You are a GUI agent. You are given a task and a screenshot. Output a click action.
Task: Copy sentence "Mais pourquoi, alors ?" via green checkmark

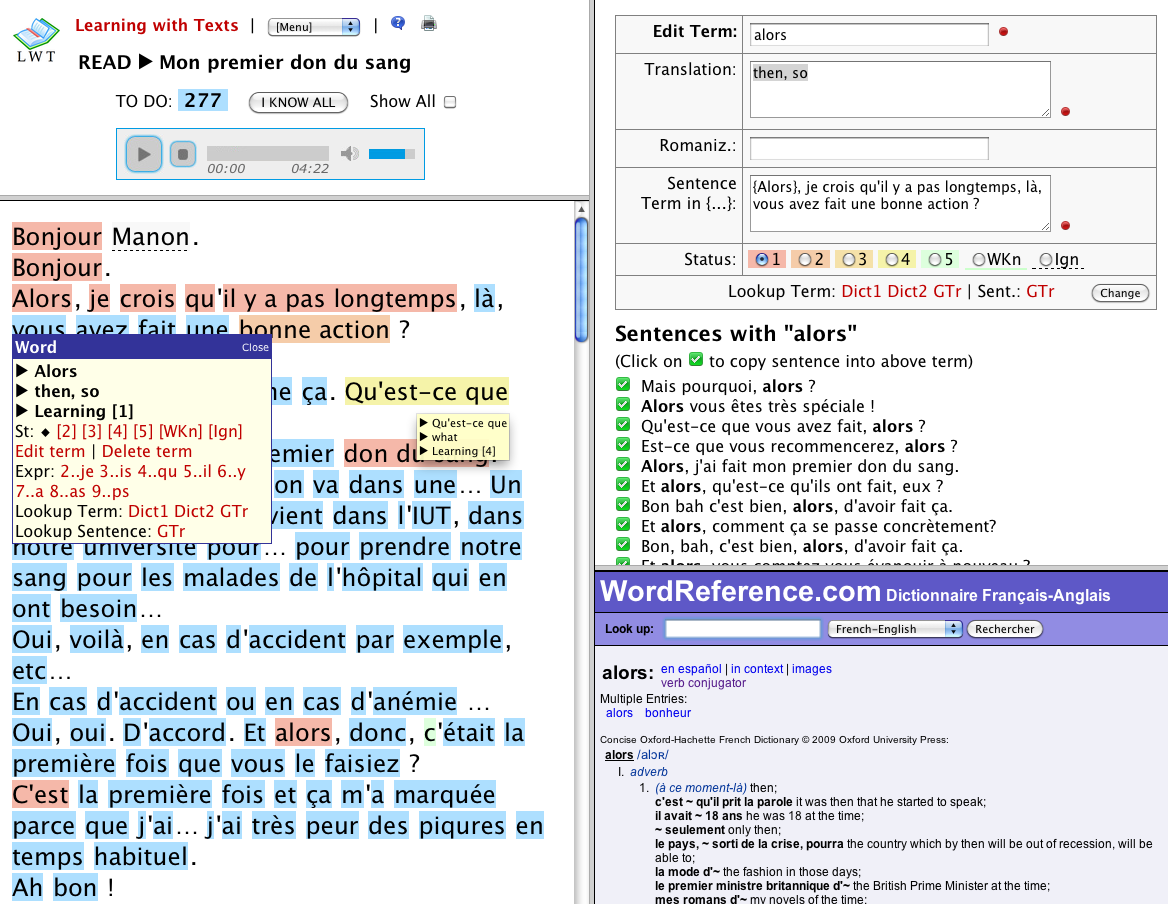pyautogui.click(x=623, y=386)
